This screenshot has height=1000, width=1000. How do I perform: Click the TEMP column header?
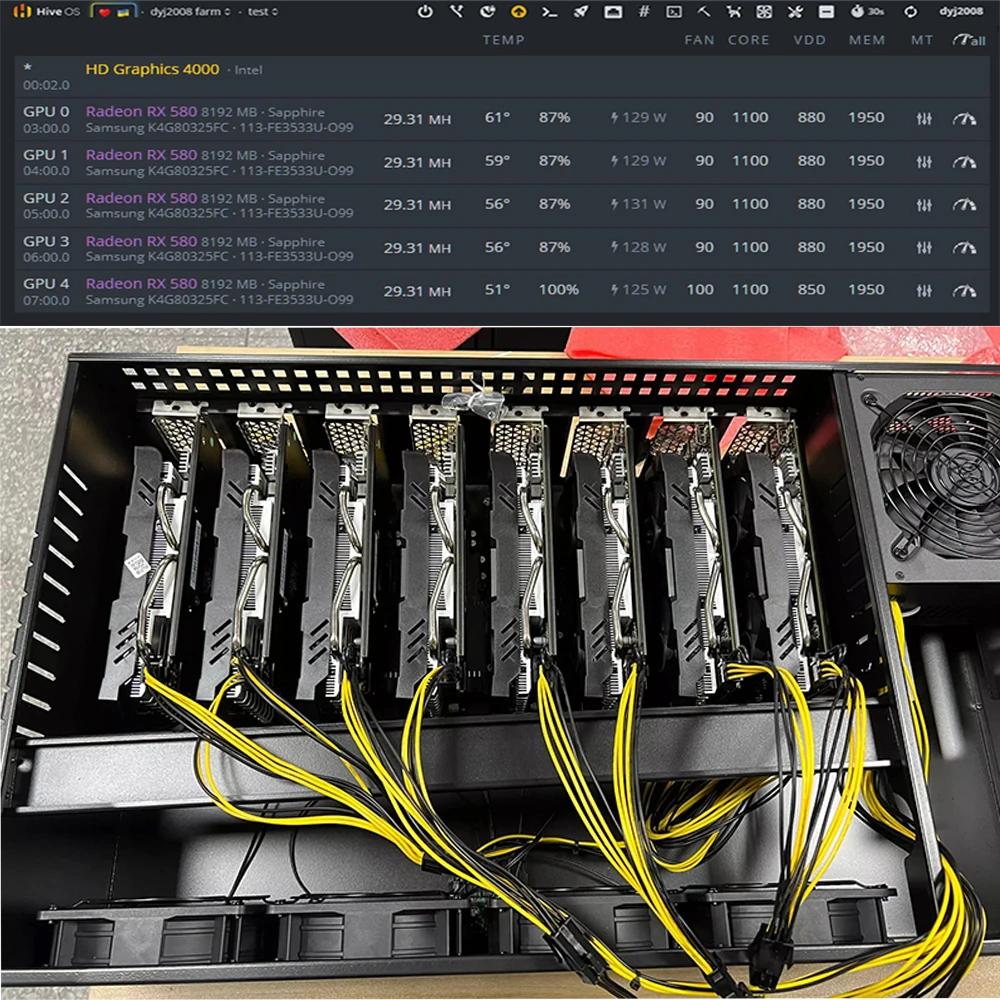[x=503, y=40]
